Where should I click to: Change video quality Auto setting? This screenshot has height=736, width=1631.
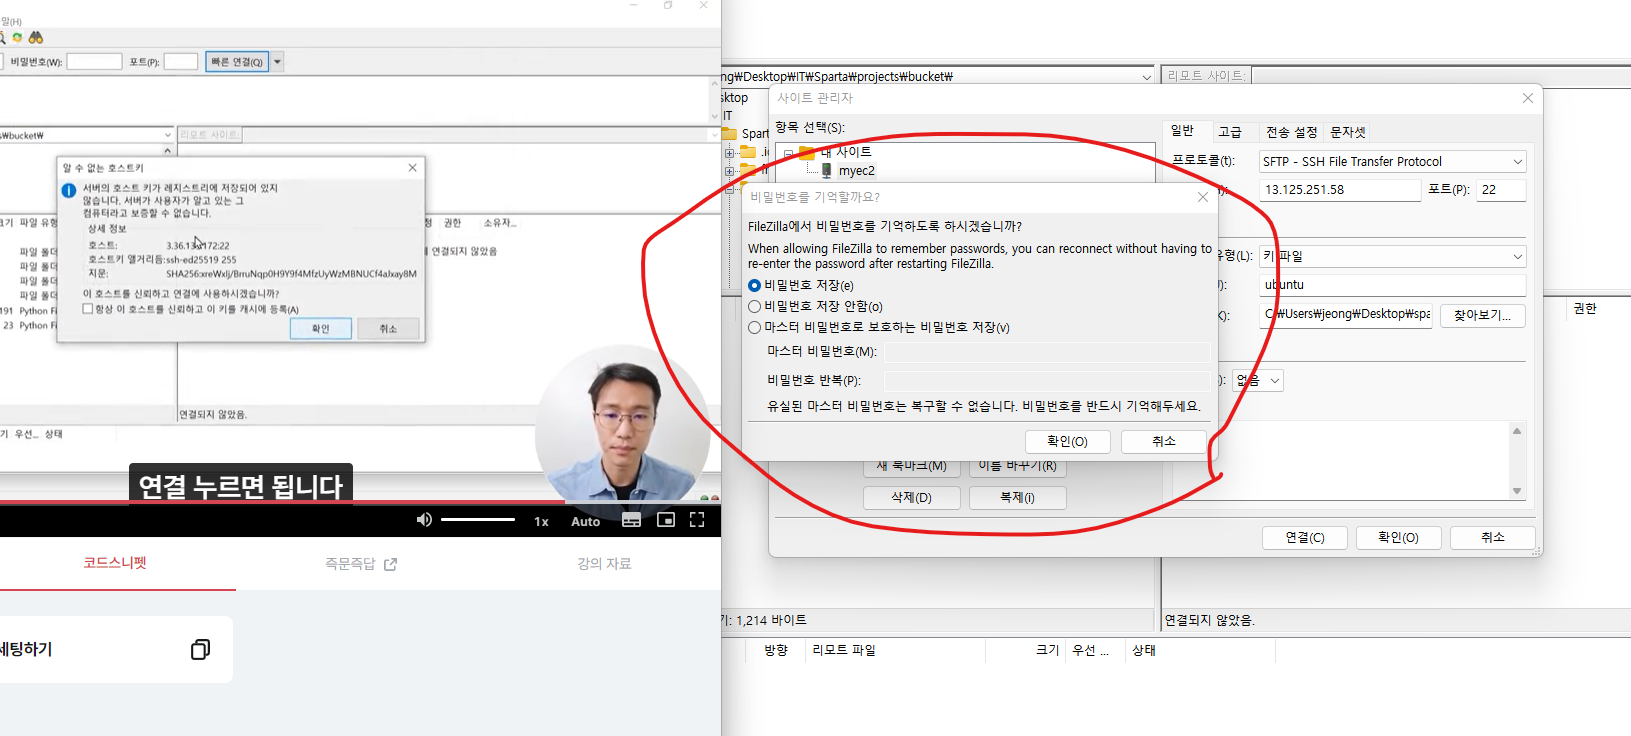click(x=585, y=521)
